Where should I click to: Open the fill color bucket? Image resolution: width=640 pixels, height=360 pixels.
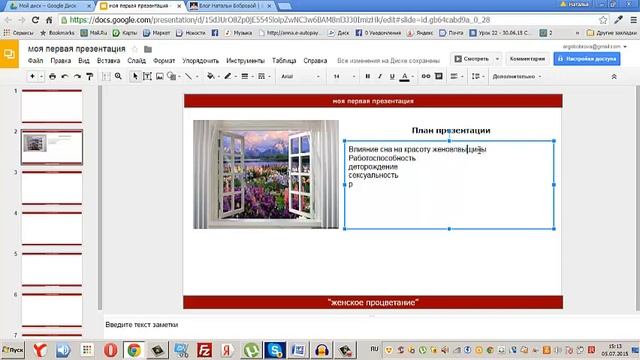211,76
